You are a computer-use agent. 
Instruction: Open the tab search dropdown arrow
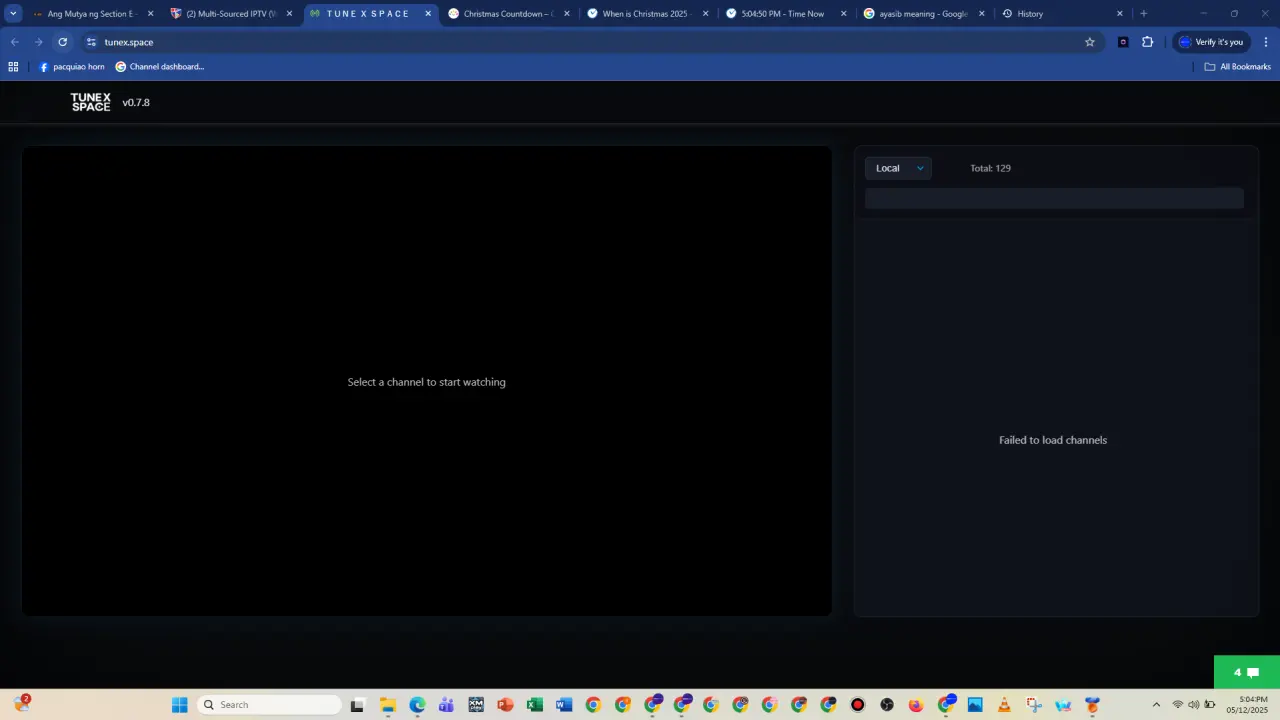point(13,14)
